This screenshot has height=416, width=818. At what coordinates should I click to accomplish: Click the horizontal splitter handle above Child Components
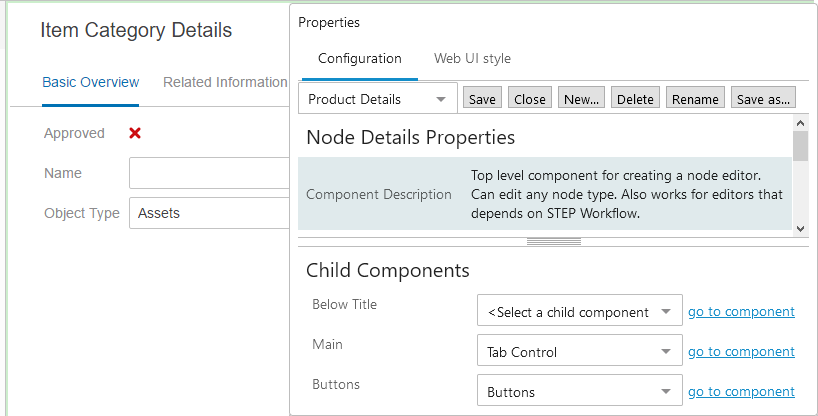pos(546,242)
